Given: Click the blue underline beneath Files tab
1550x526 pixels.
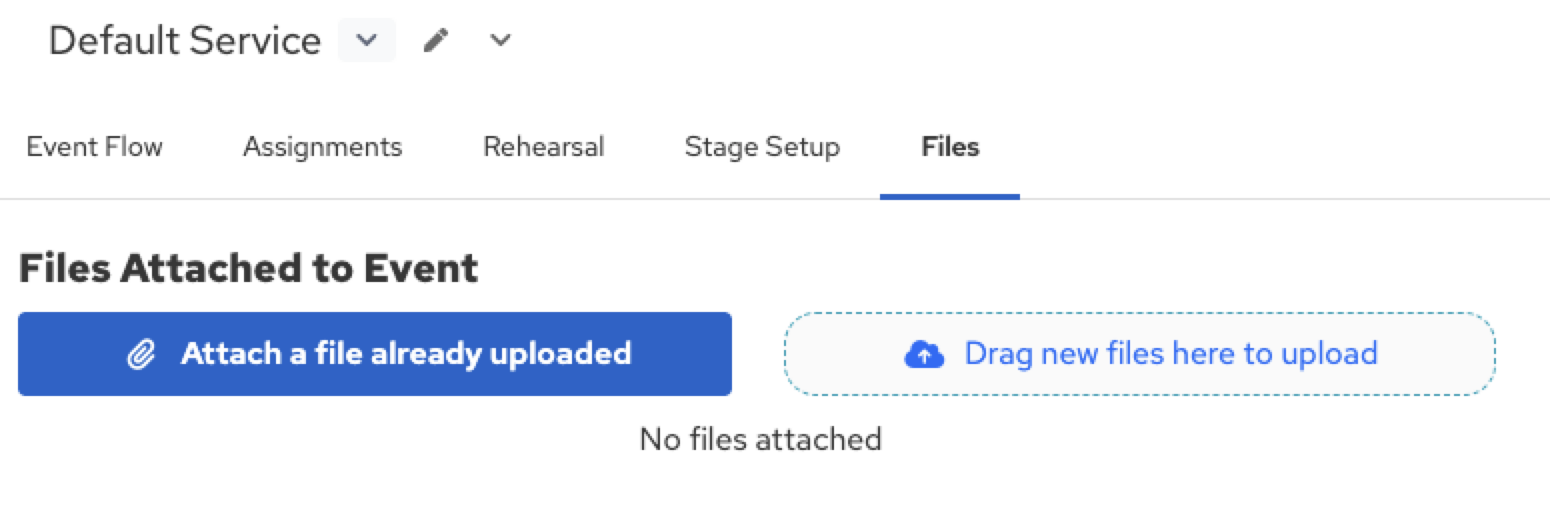Looking at the screenshot, I should point(950,196).
